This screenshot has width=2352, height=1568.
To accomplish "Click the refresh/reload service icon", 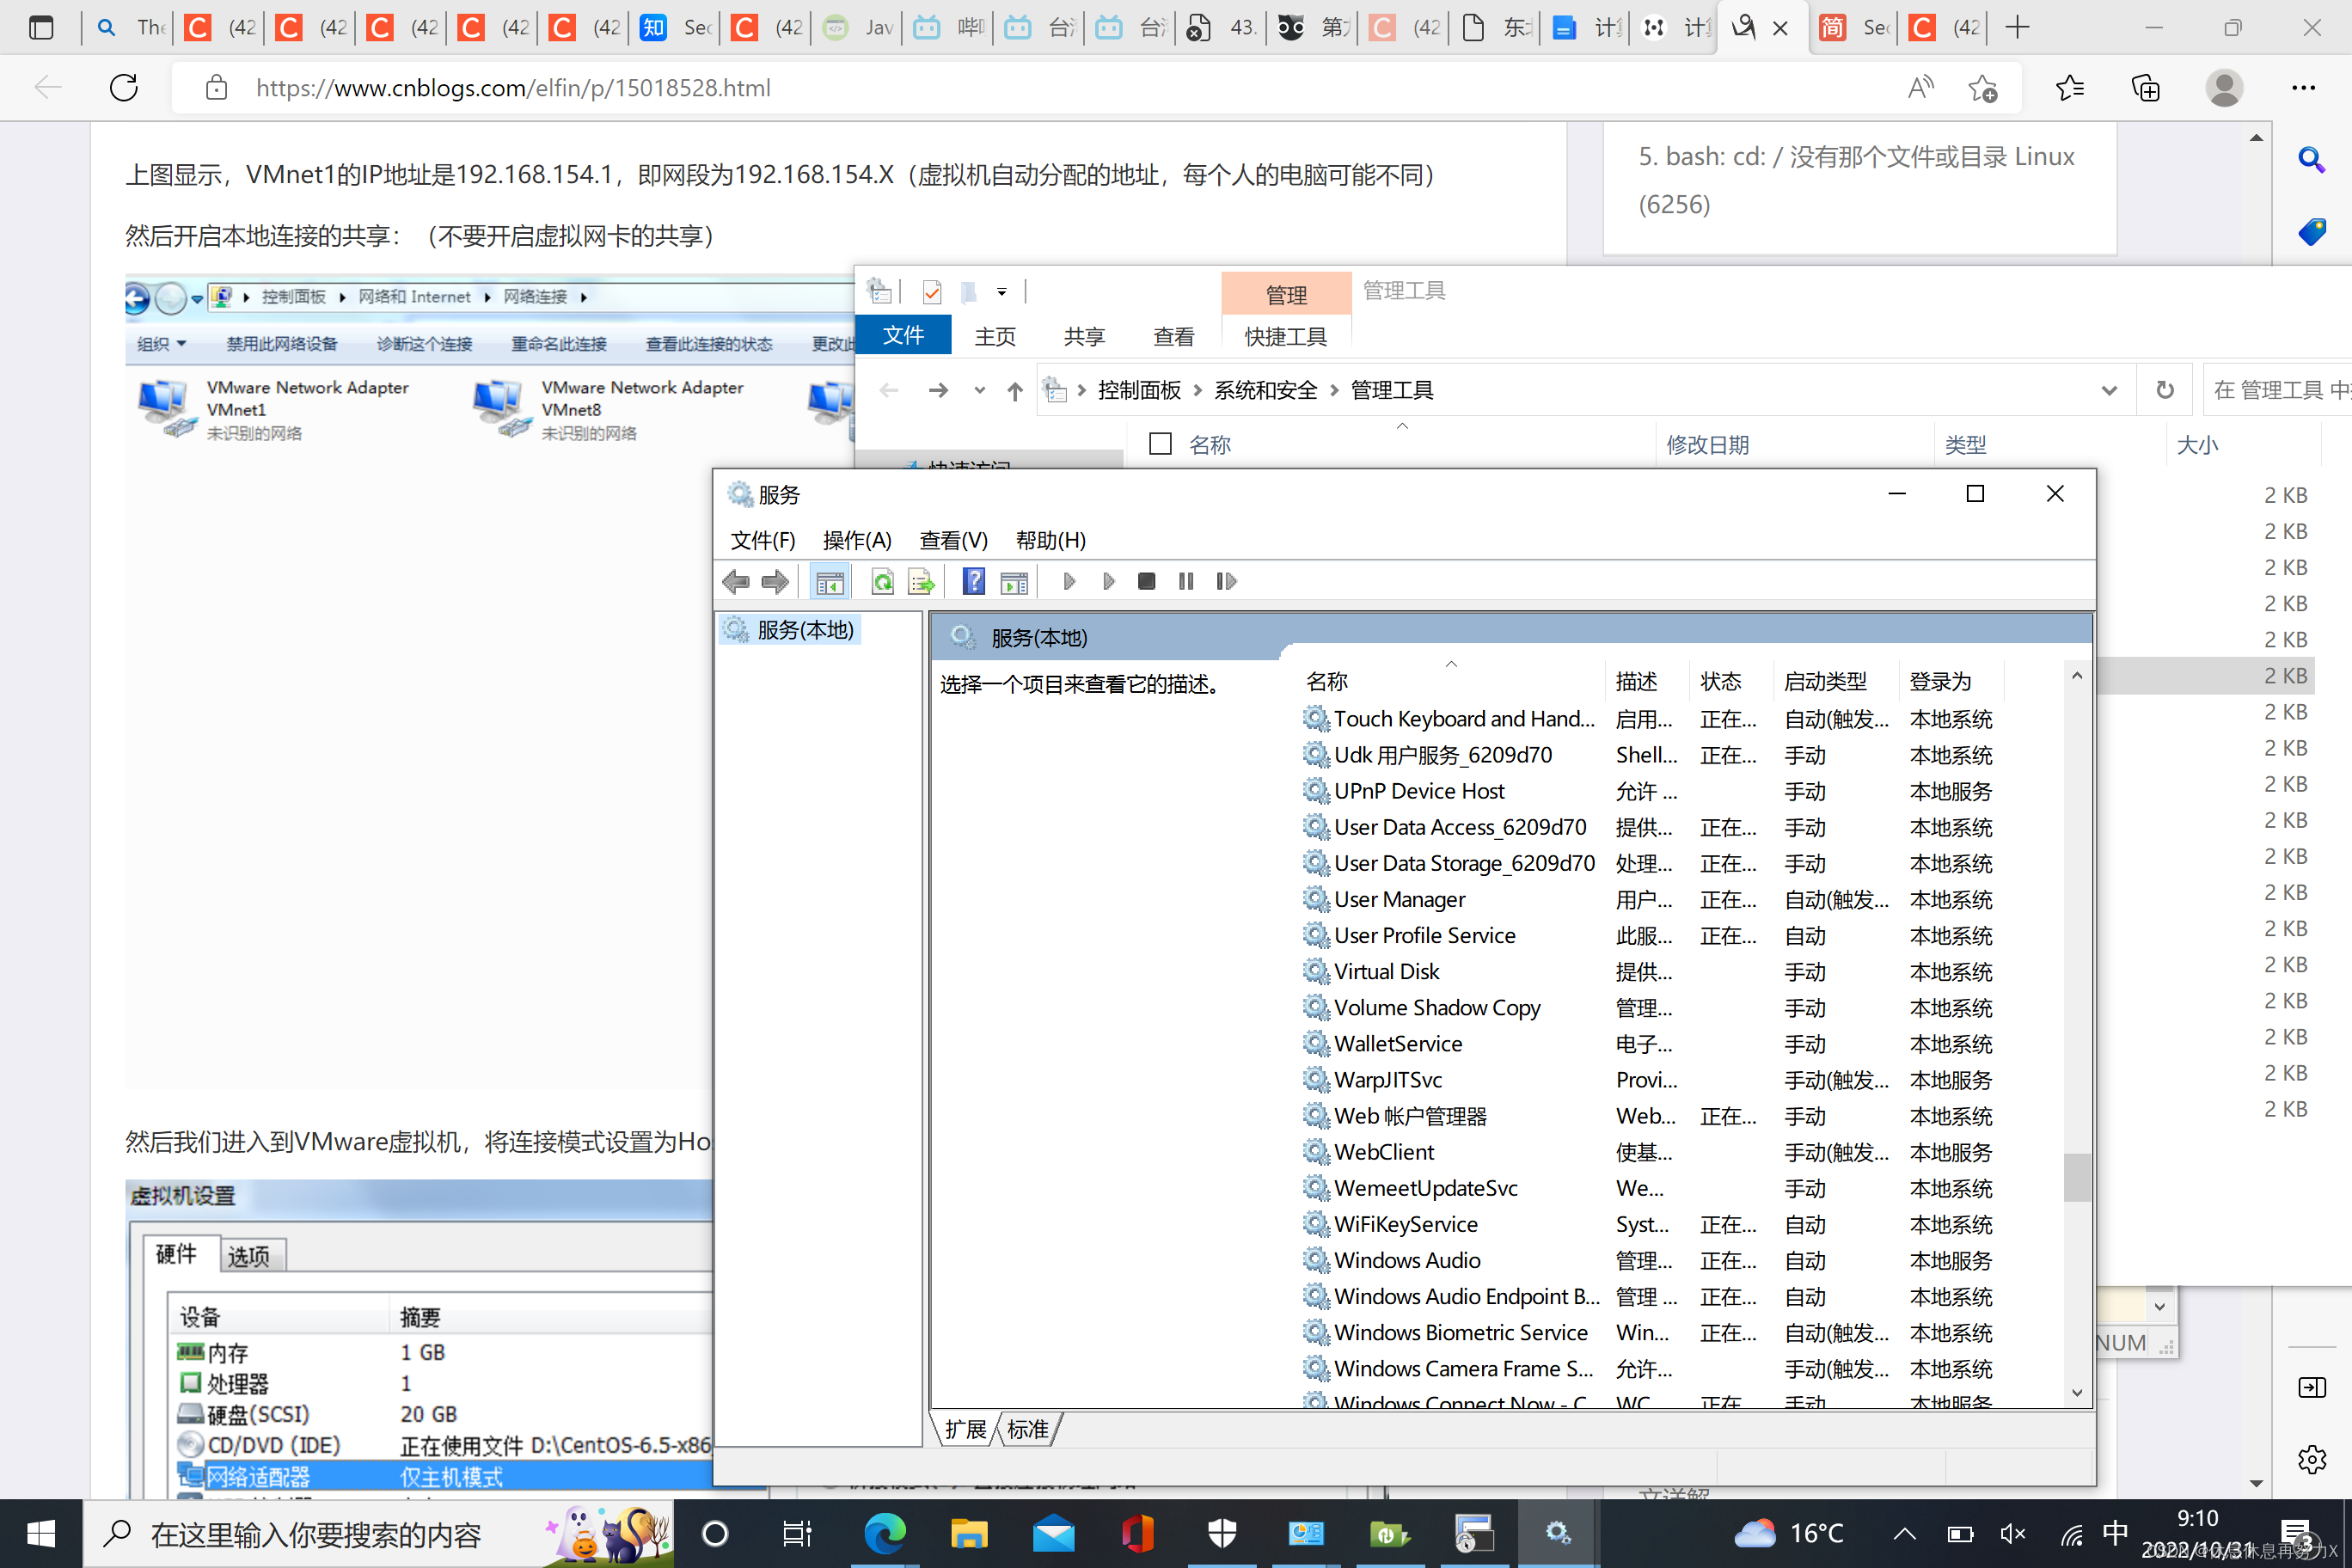I will tap(885, 581).
